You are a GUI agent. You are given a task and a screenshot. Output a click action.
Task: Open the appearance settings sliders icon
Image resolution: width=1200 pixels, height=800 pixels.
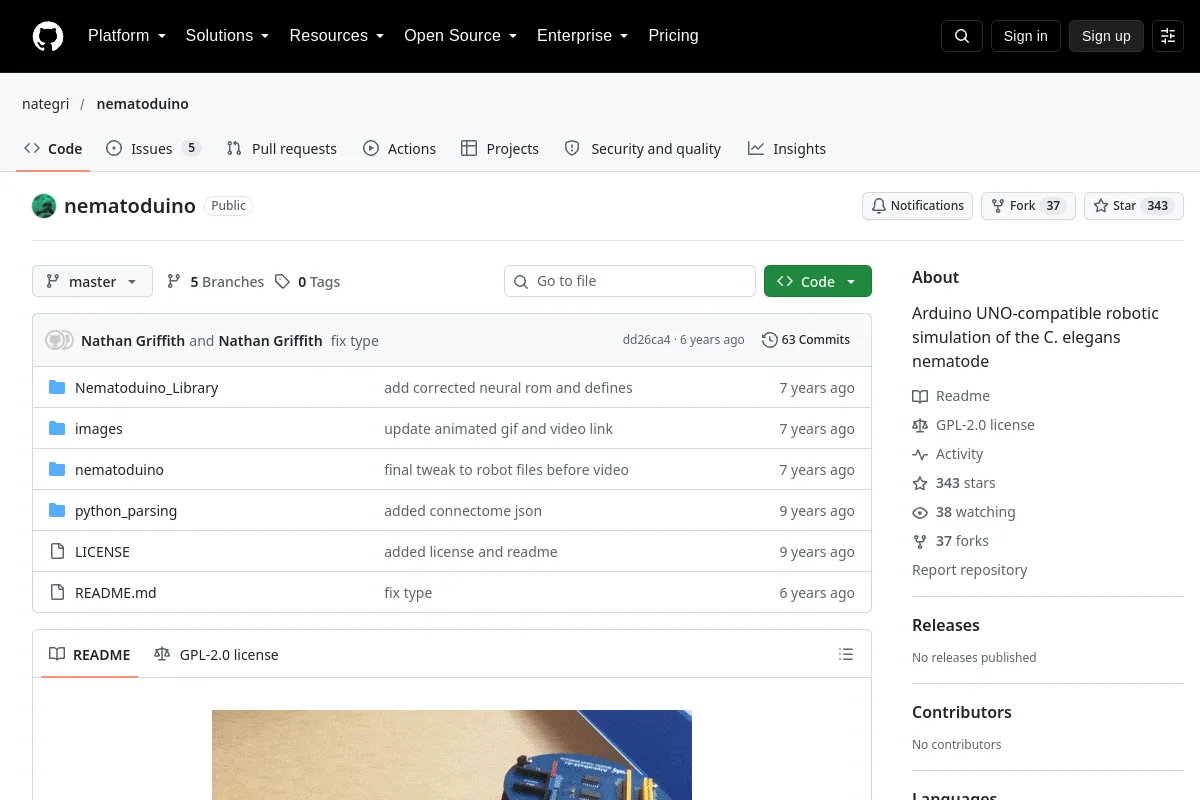point(1168,36)
